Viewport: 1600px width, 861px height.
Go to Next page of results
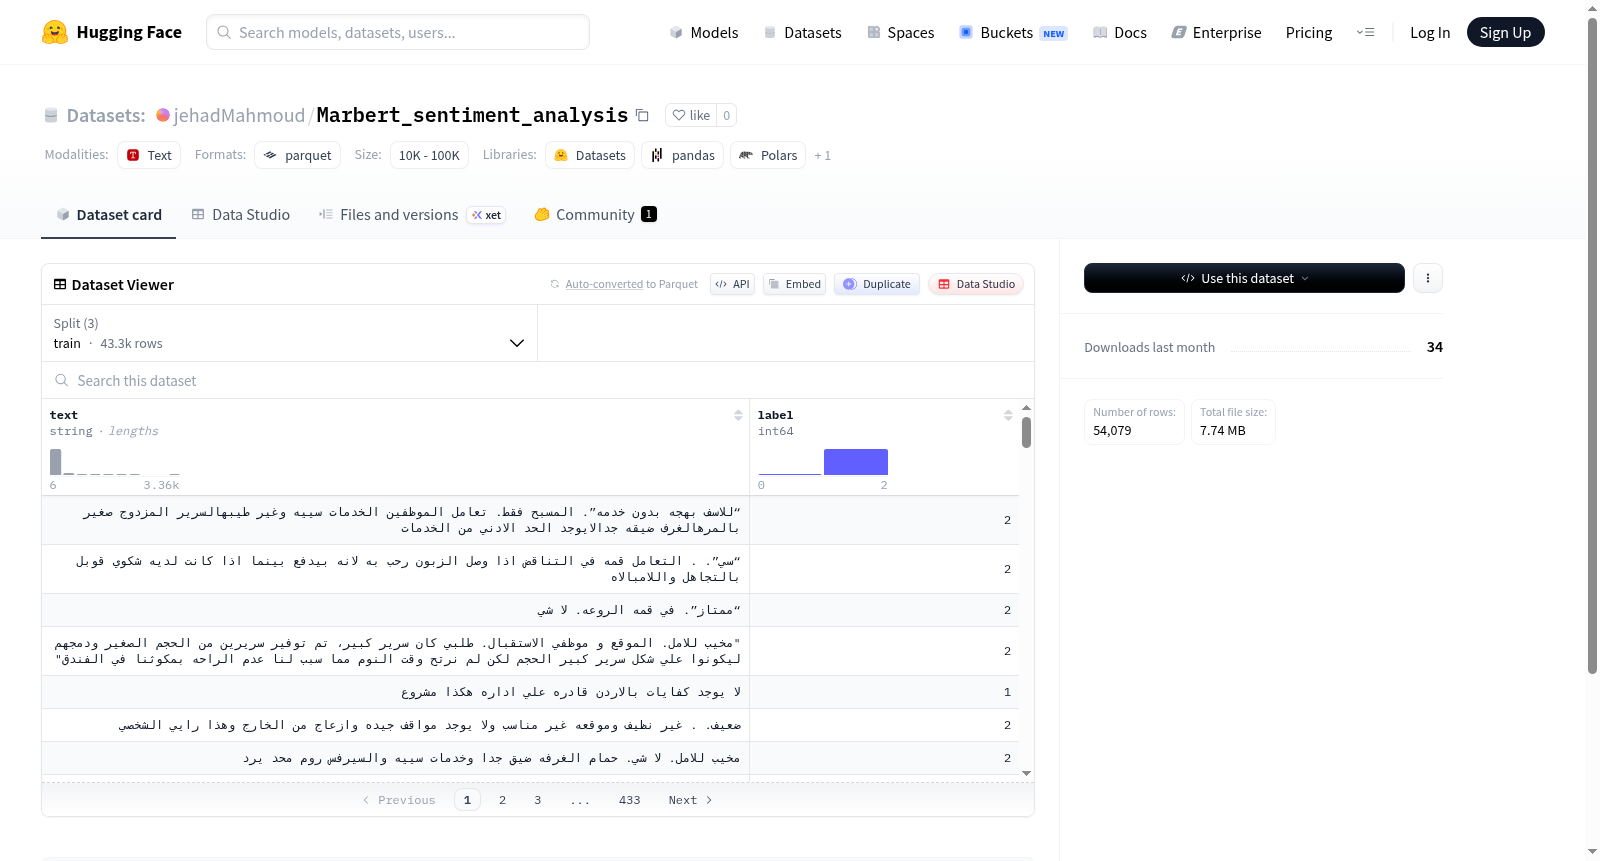click(x=690, y=800)
